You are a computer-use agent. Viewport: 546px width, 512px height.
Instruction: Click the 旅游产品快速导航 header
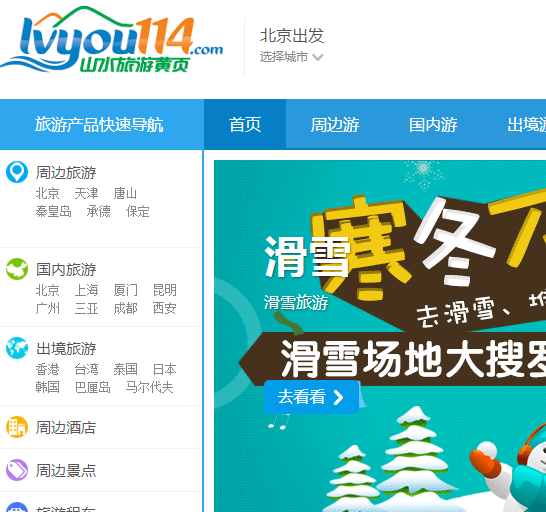coord(99,124)
